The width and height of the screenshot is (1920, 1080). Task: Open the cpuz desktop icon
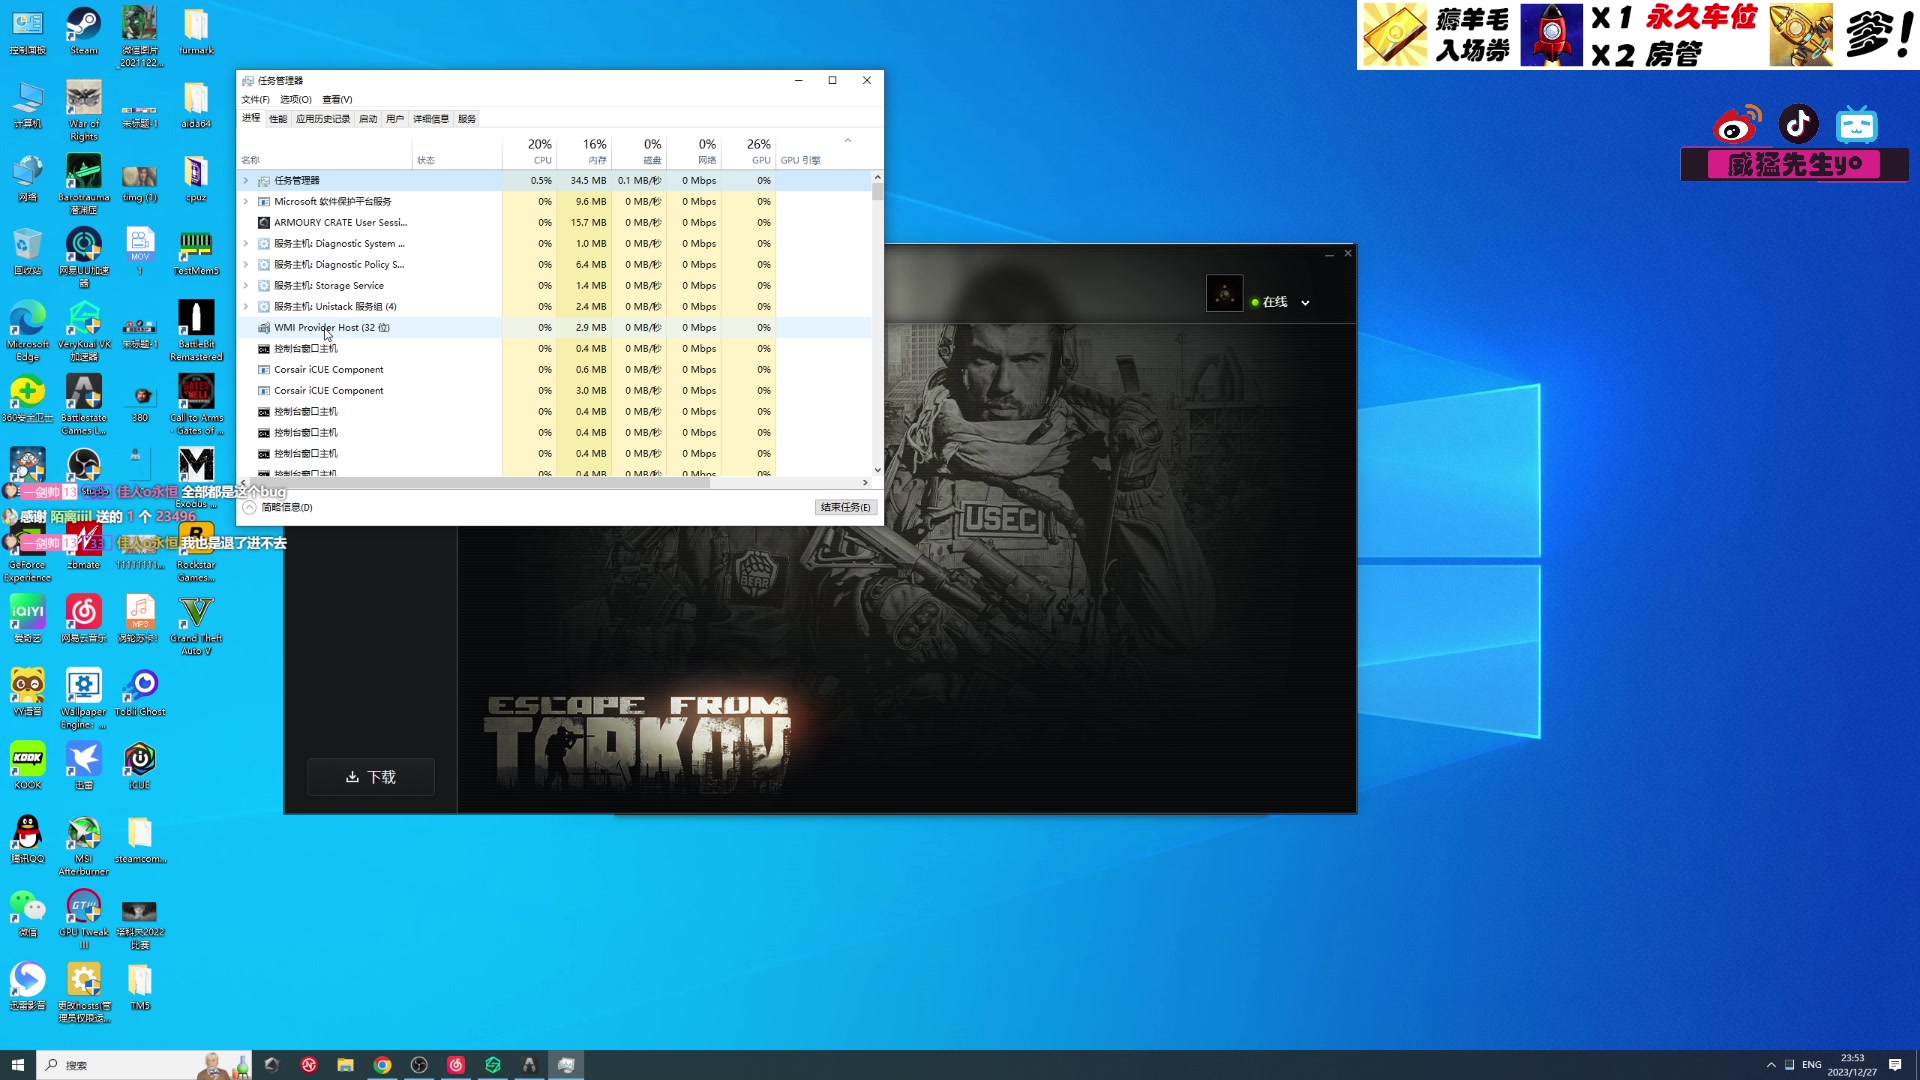[x=196, y=178]
